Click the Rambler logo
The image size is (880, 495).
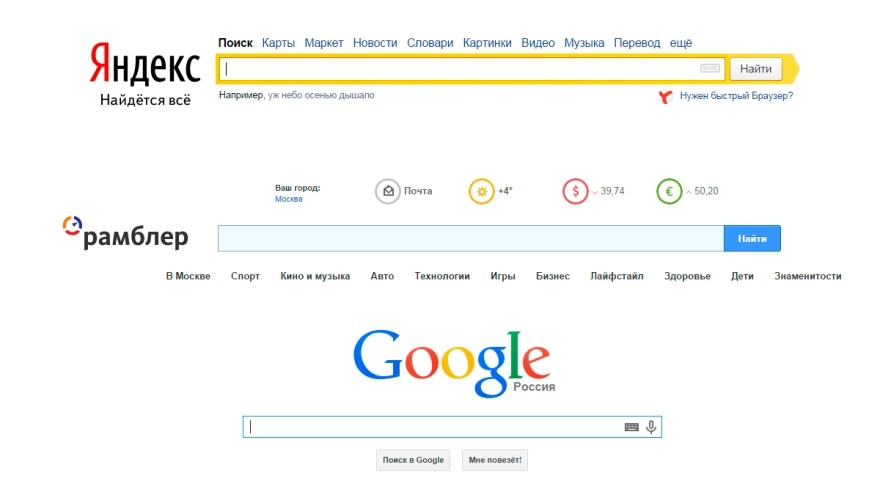(125, 232)
